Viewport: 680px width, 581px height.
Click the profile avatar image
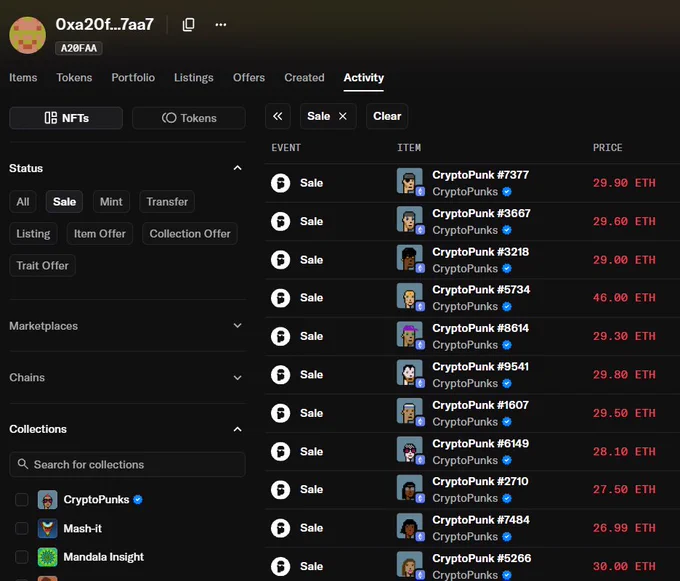click(27, 35)
